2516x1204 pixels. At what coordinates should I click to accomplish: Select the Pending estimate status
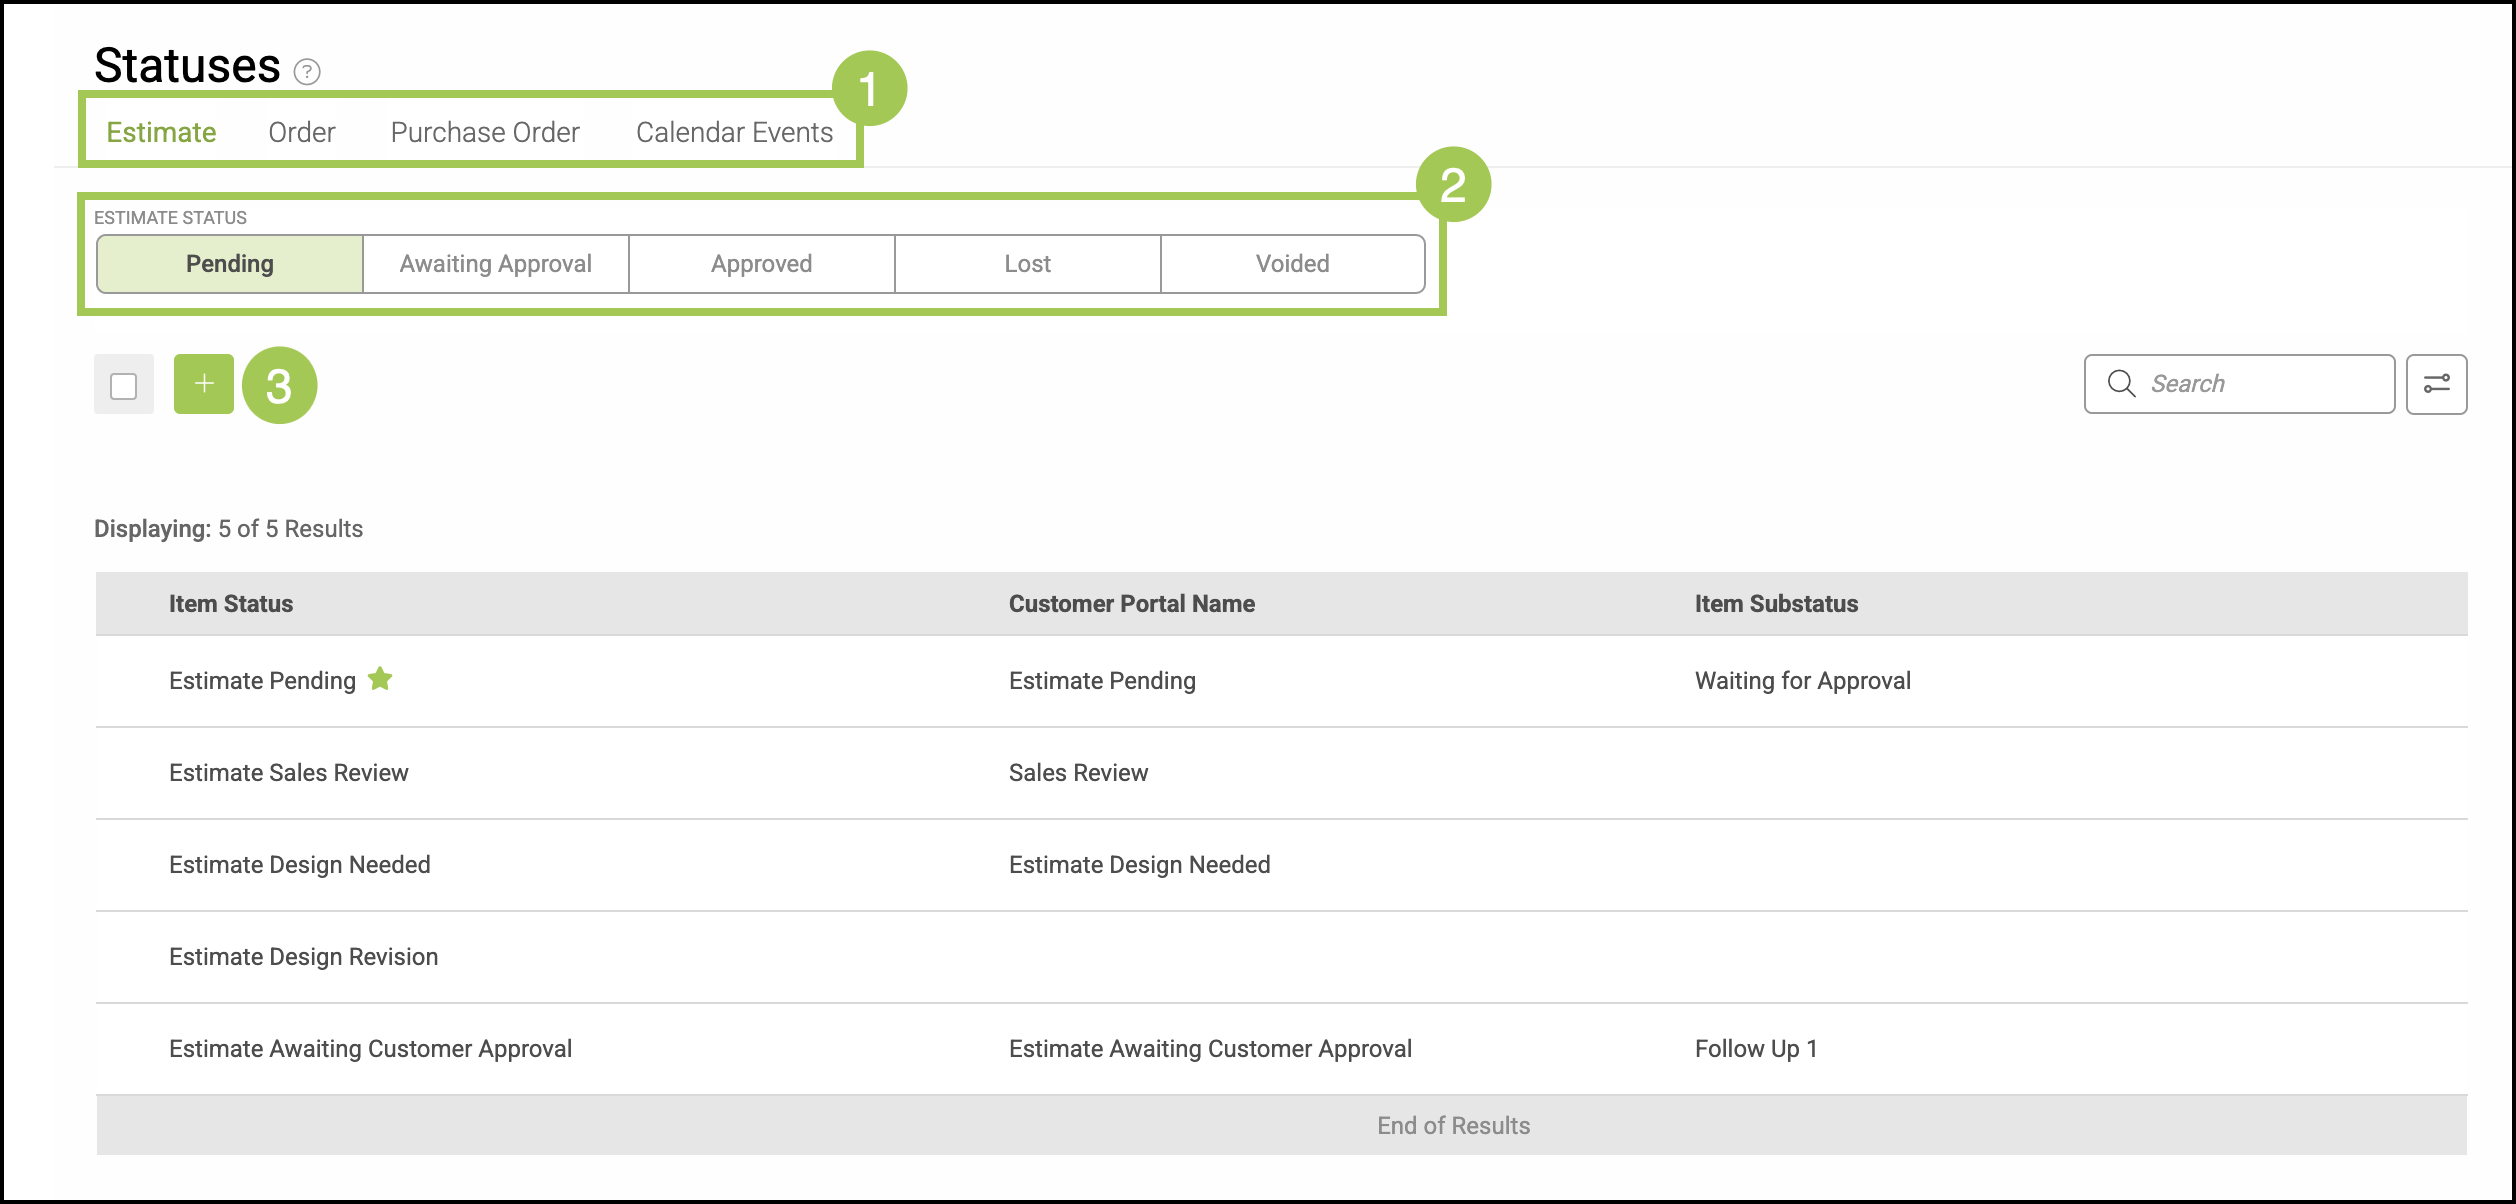click(230, 264)
